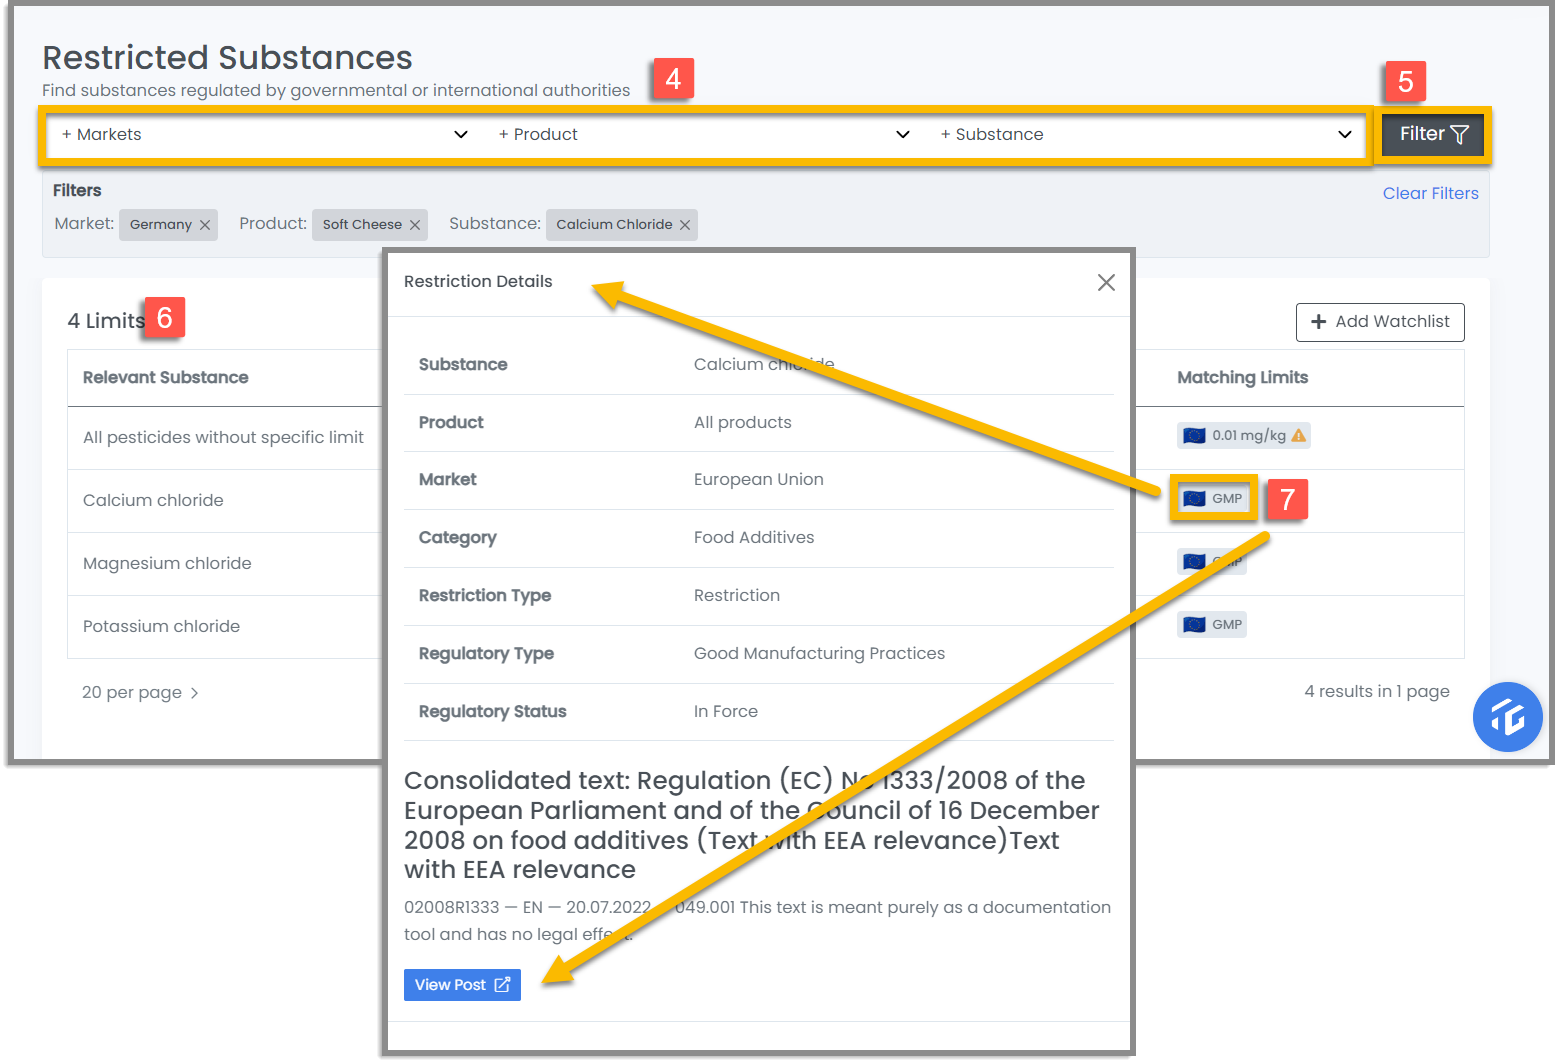
Task: Remove the Soft Cheese product filter
Action: pyautogui.click(x=415, y=225)
